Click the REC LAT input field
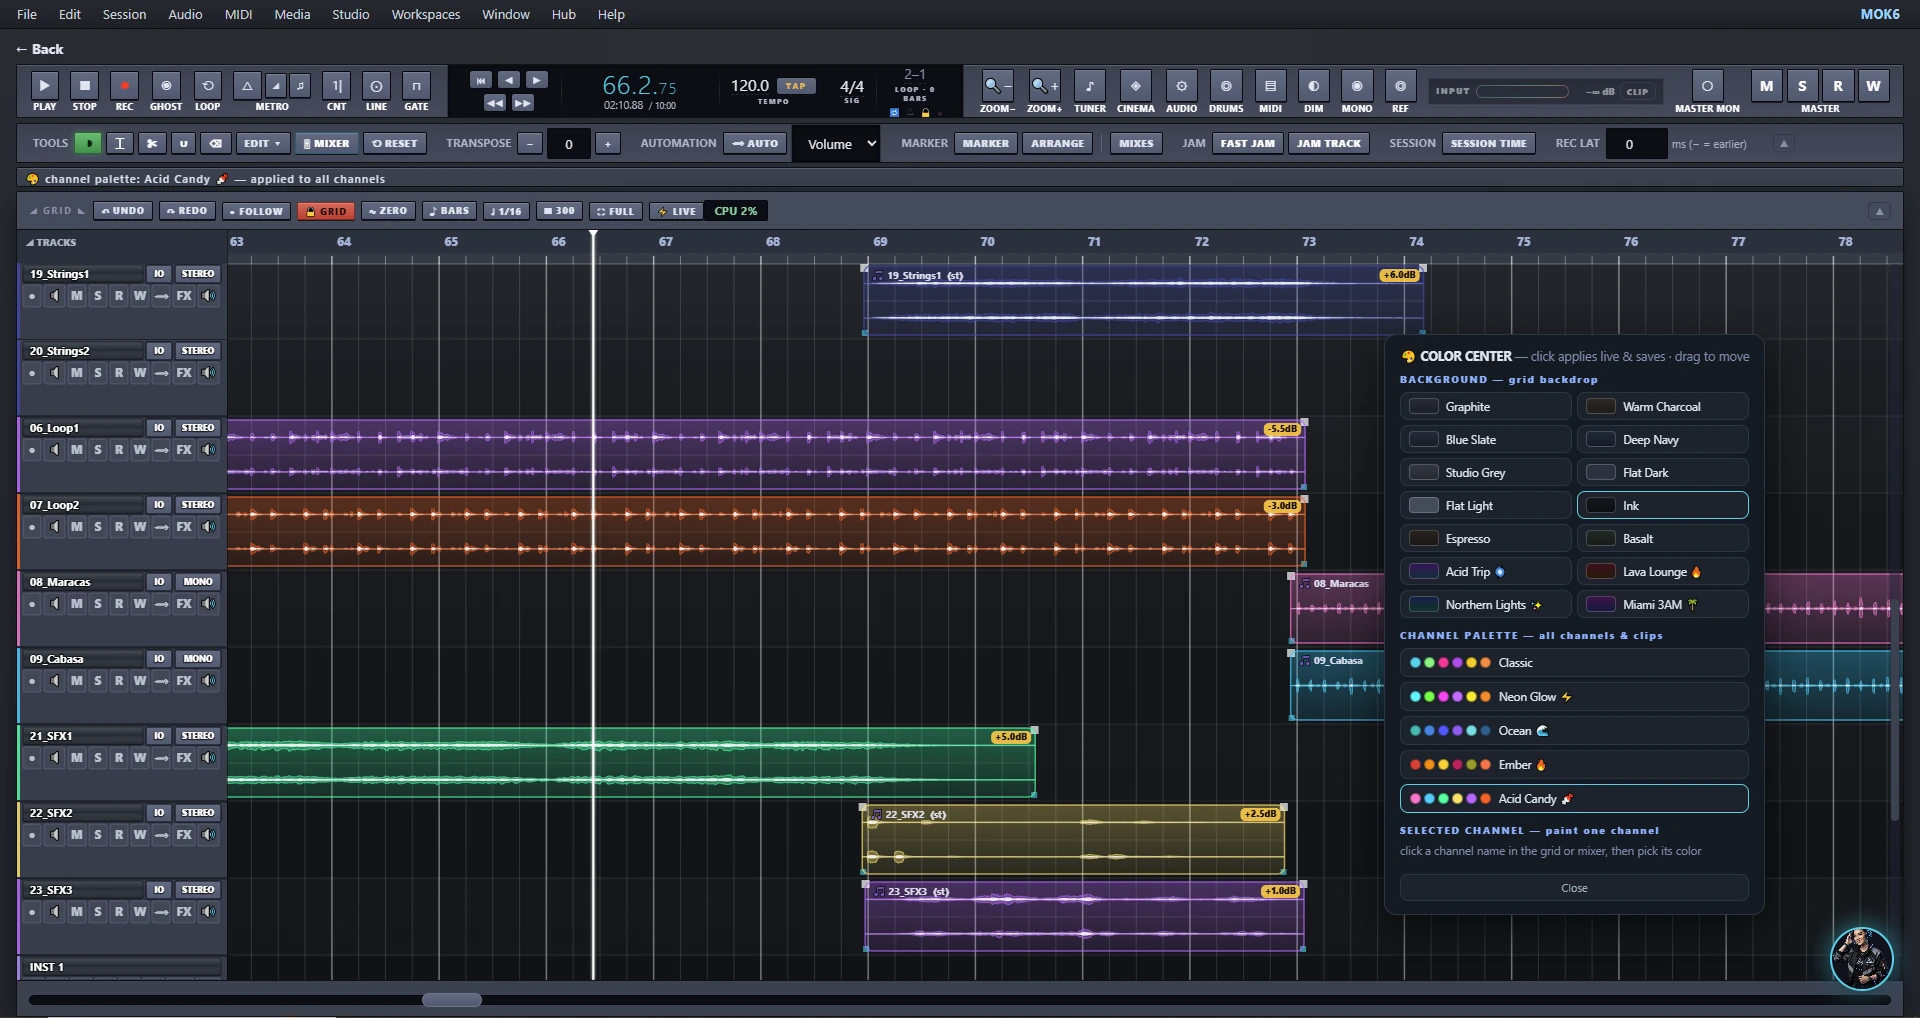Screen dimensions: 1920x1018 (1636, 144)
